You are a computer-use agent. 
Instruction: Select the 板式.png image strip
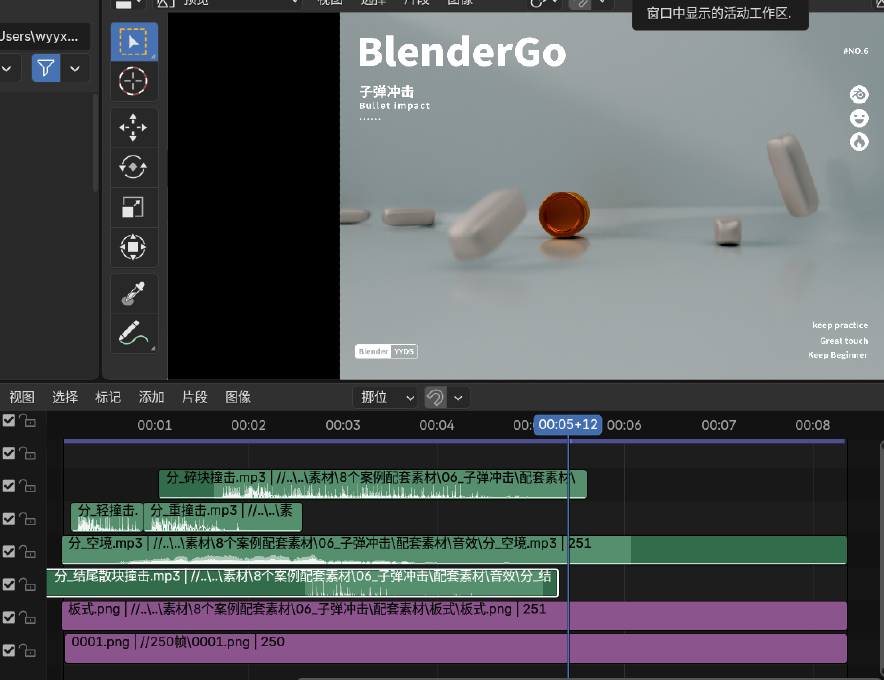pos(454,616)
